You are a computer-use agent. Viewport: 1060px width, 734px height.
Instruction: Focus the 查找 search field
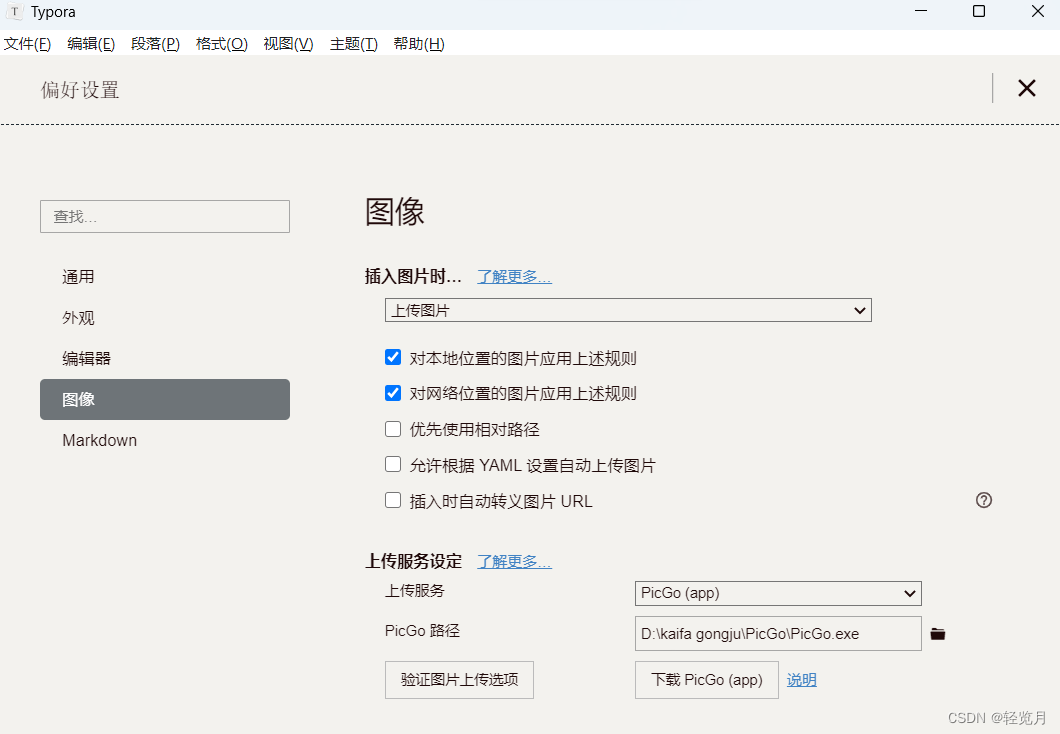pos(165,216)
